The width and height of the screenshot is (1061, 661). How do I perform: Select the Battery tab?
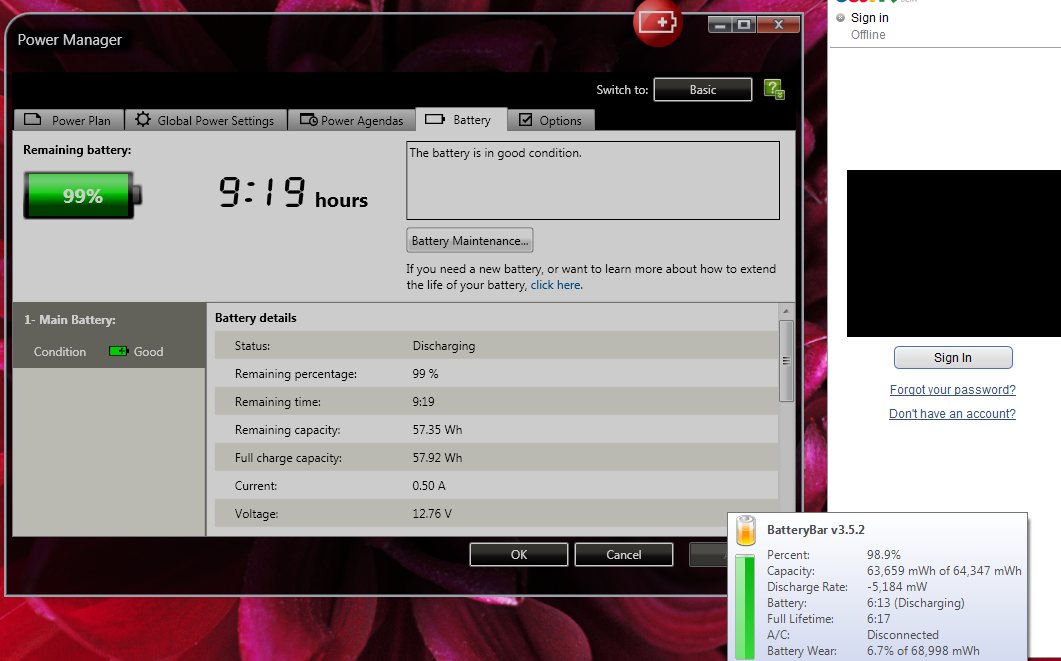tap(460, 119)
